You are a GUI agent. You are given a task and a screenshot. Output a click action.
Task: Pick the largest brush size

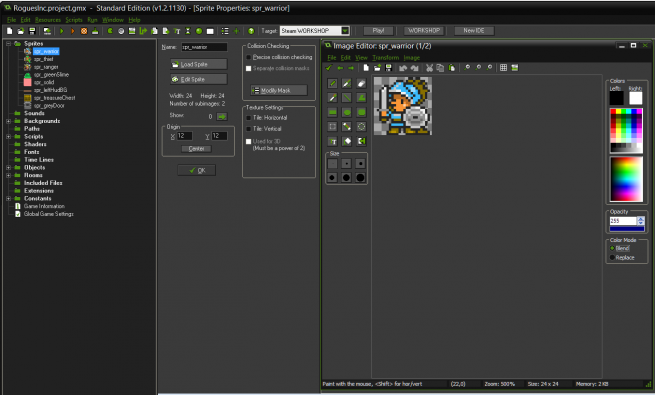coord(361,177)
